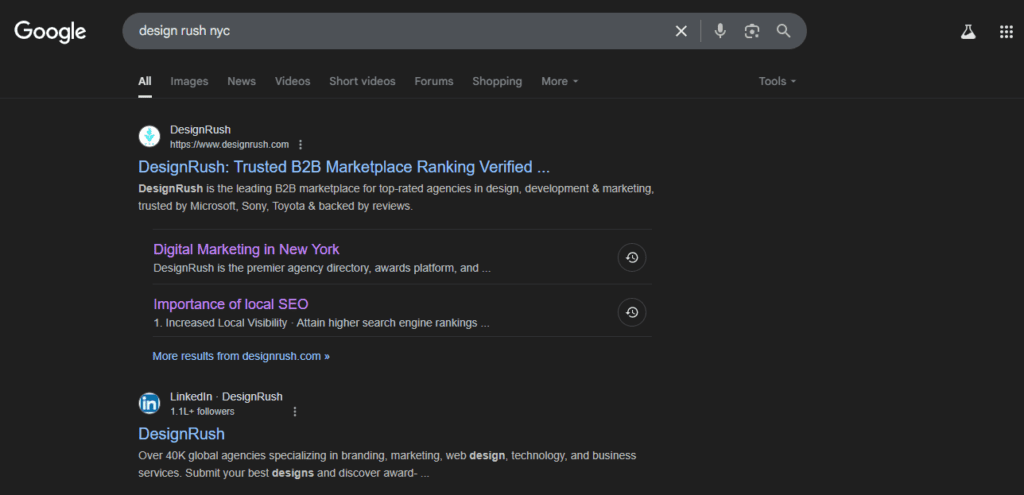This screenshot has width=1024, height=495.
Task: Click snippet '1. Increased Local Visibility'
Action: coord(321,323)
